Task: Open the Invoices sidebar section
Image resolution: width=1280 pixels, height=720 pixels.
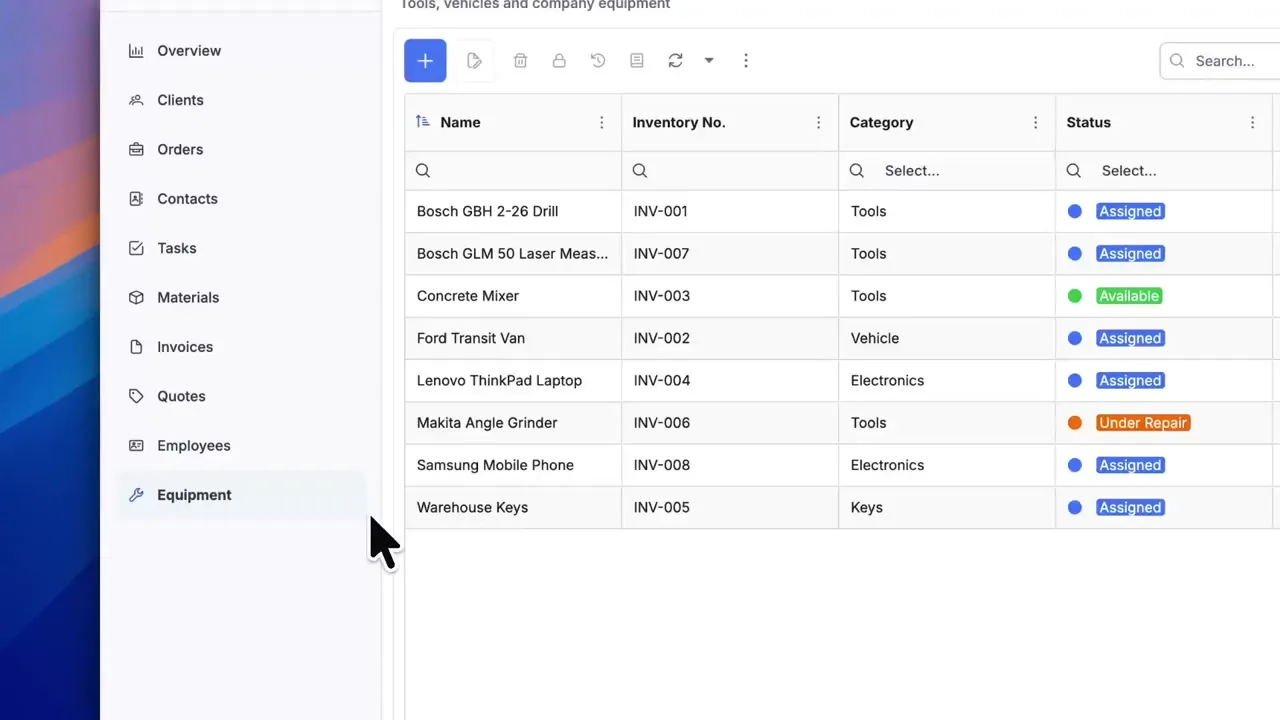Action: click(x=184, y=347)
